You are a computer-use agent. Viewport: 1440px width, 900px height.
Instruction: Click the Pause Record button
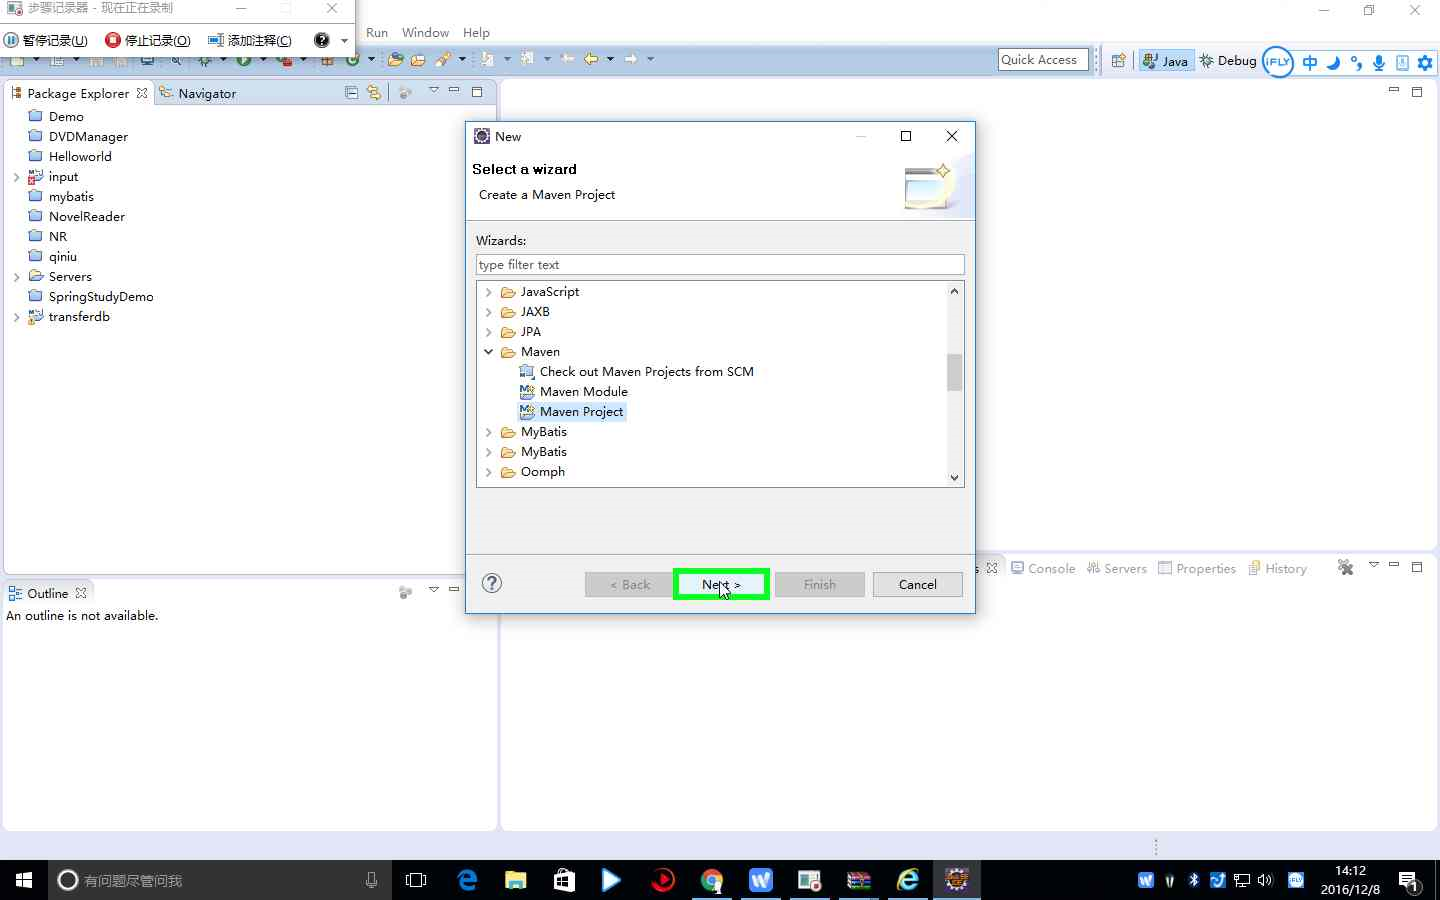click(x=46, y=40)
